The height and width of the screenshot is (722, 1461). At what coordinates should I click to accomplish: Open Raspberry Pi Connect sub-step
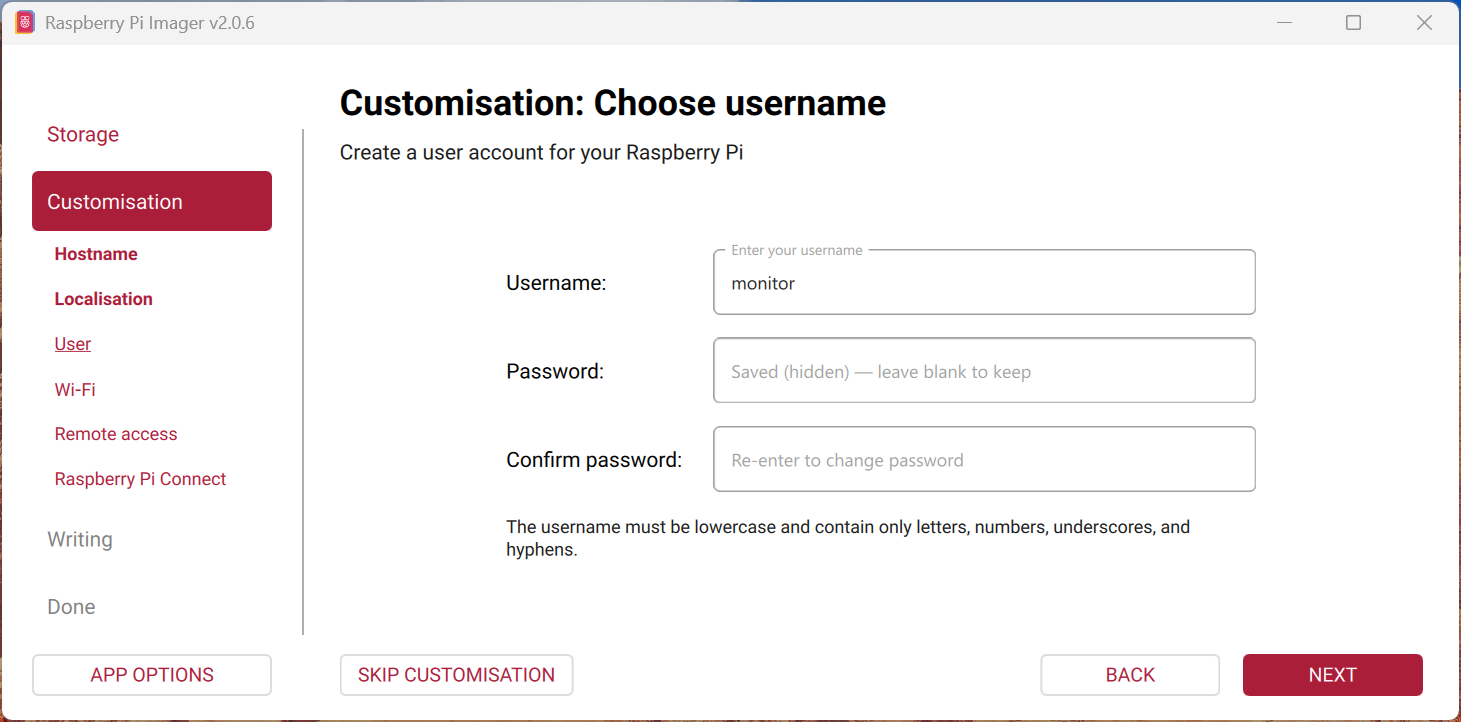point(141,479)
